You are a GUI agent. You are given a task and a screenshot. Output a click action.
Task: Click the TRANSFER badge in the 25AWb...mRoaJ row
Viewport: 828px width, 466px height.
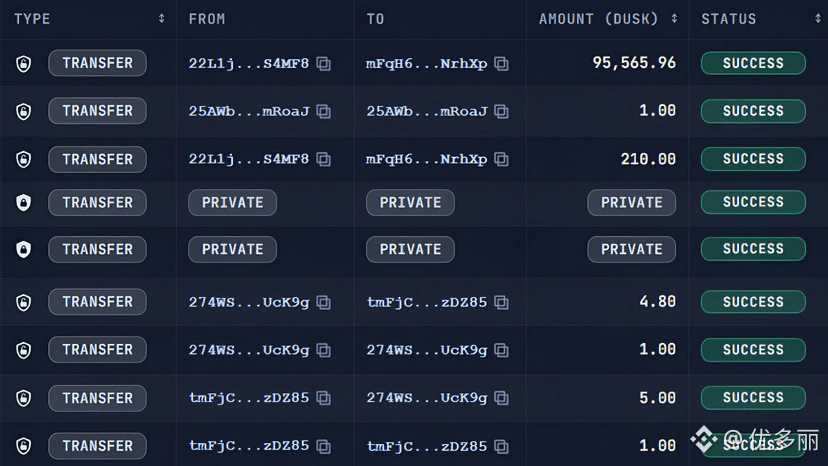point(97,110)
